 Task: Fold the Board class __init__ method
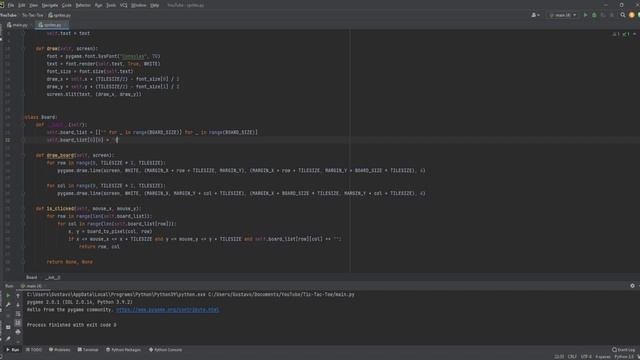[x=23, y=125]
